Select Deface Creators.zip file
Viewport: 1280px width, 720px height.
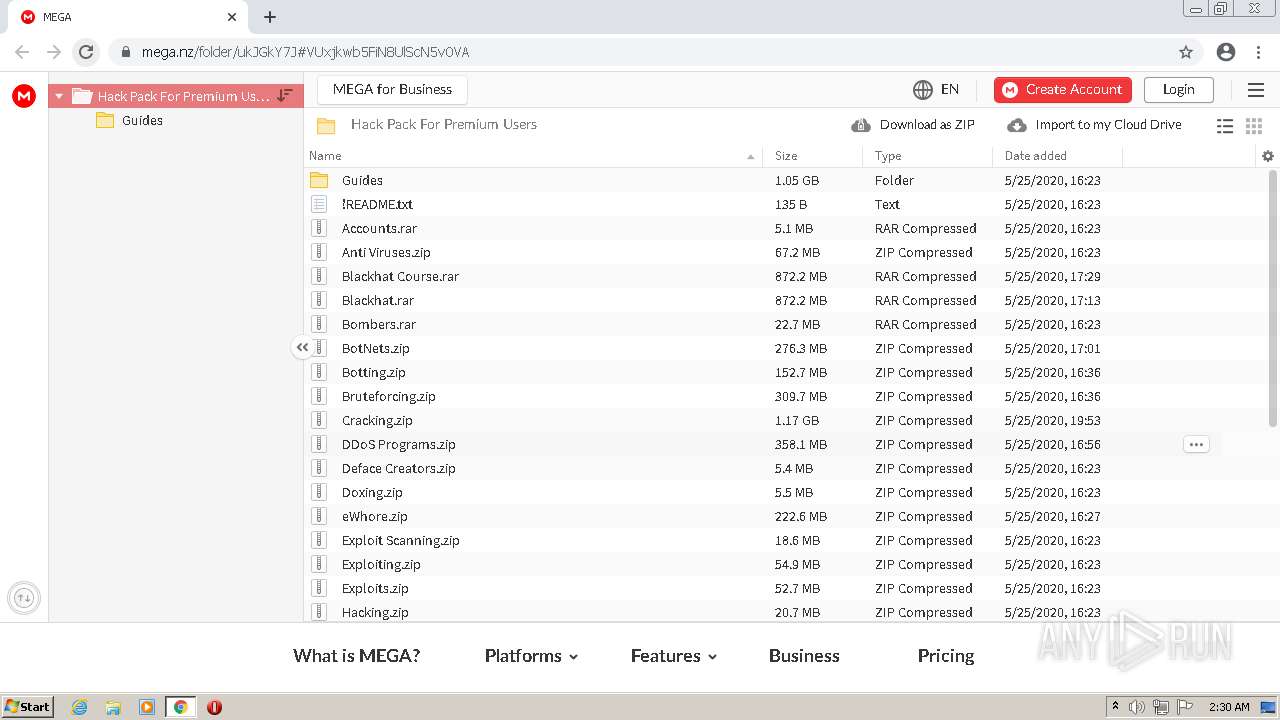399,469
